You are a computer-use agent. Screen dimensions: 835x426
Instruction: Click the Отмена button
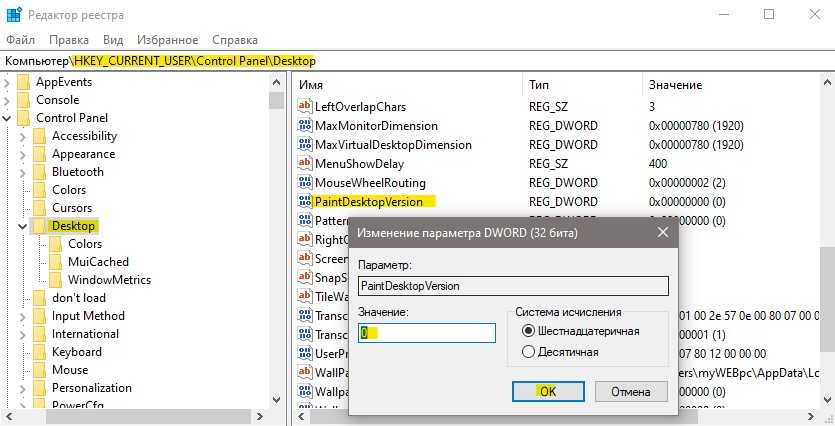[631, 391]
